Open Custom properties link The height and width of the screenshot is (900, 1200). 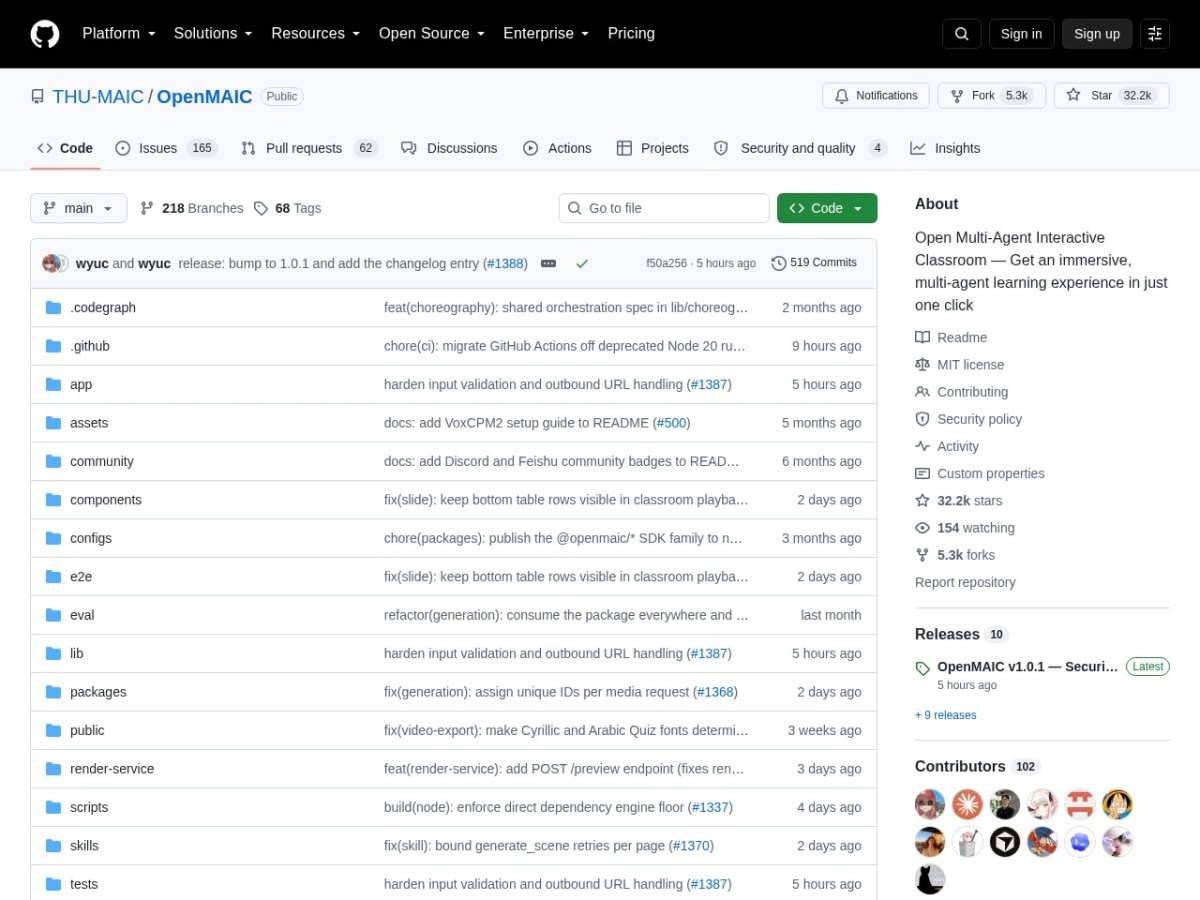tap(980, 474)
